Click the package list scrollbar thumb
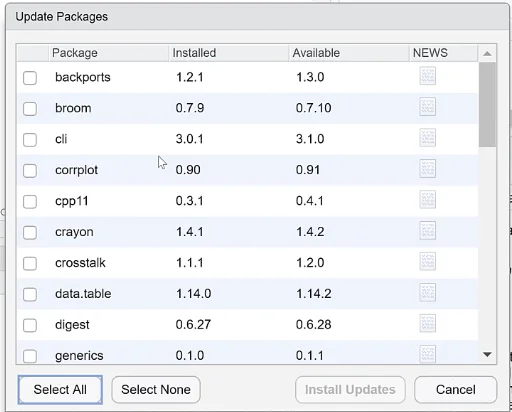The image size is (512, 412). click(x=487, y=104)
